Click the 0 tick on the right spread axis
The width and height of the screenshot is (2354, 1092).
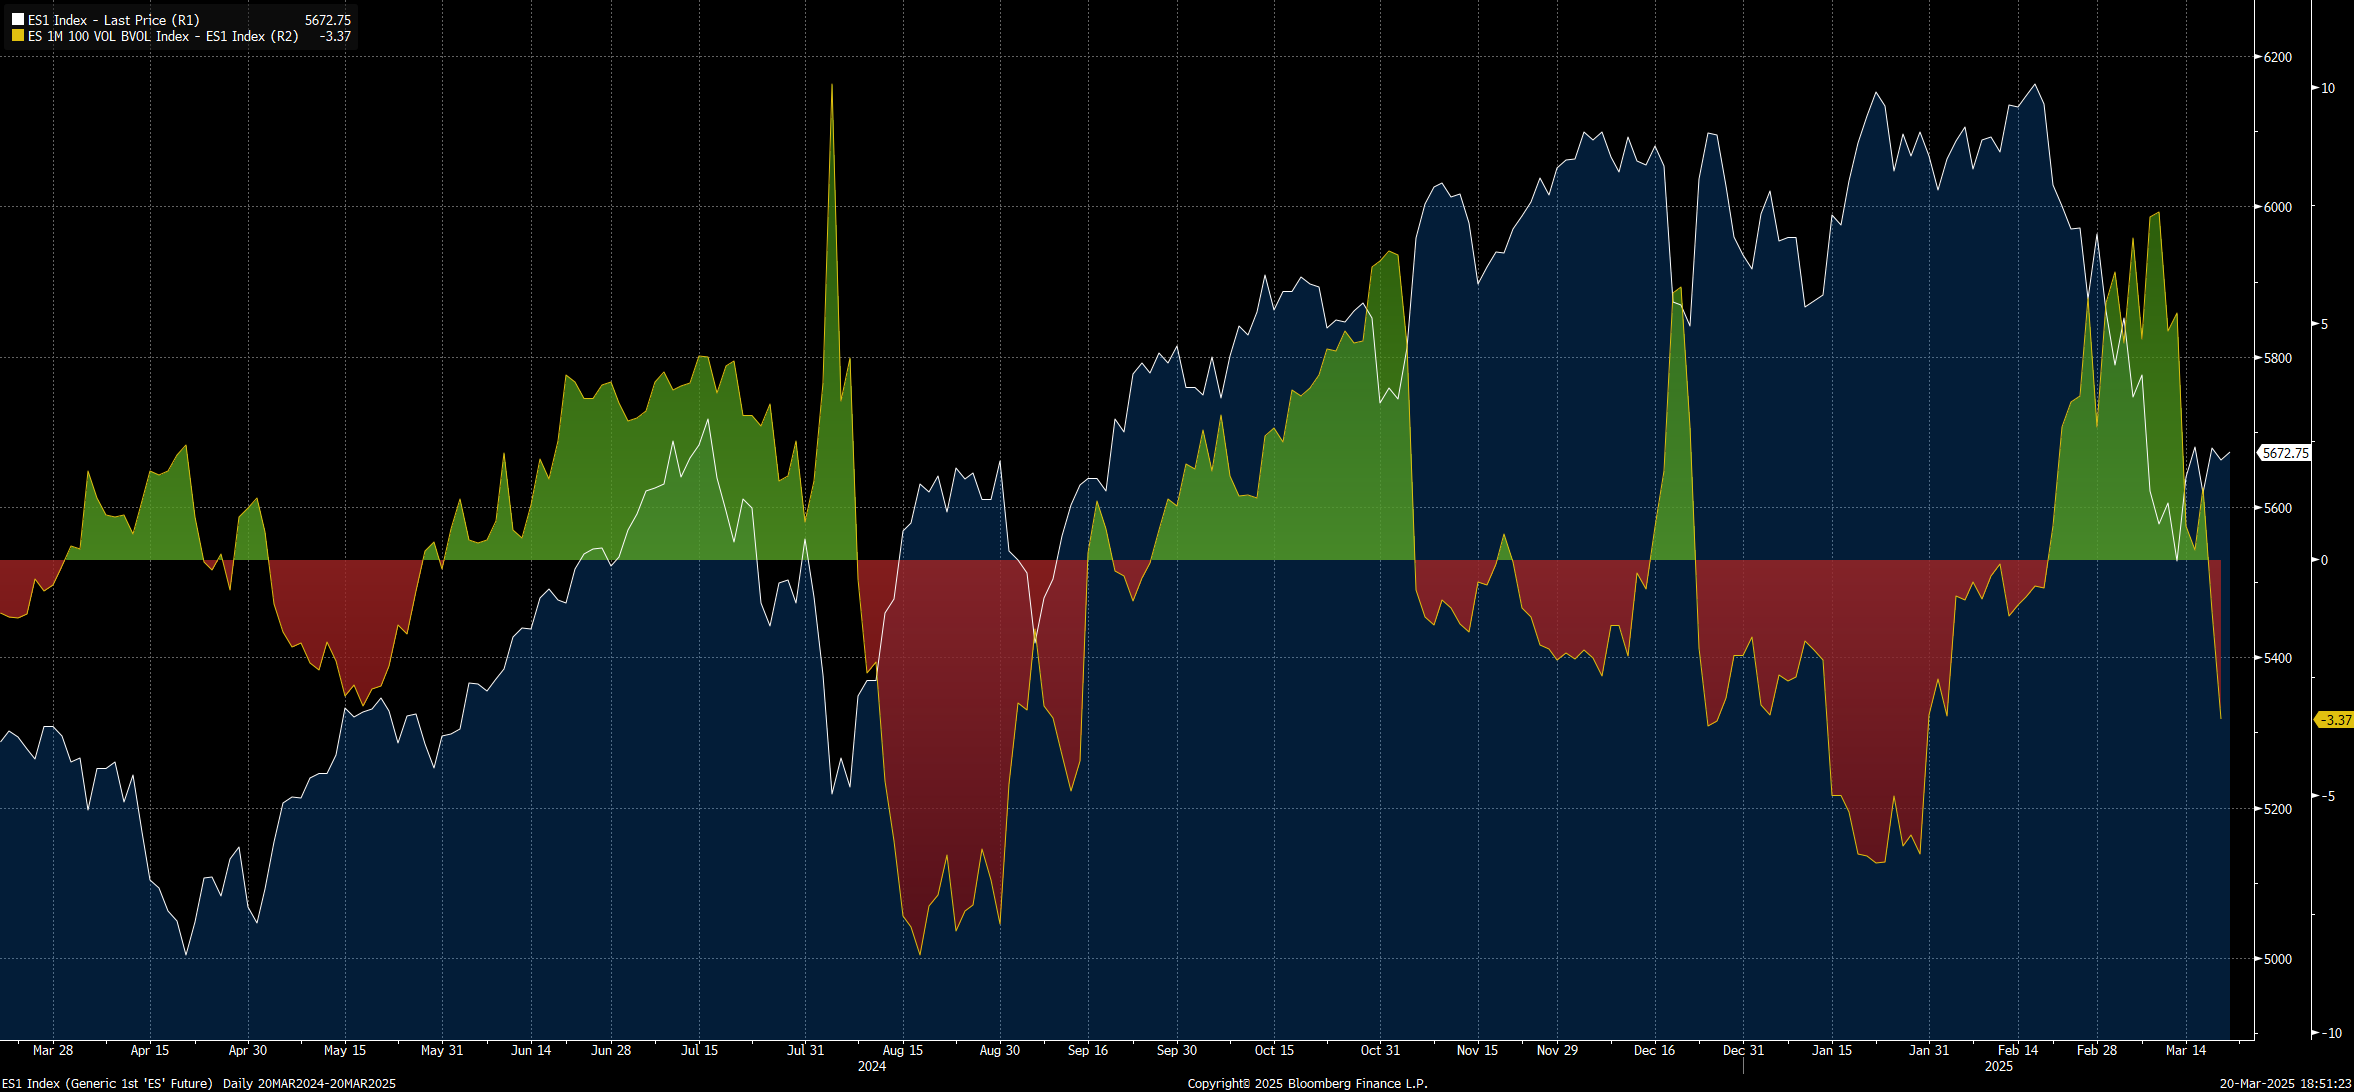pos(2324,560)
